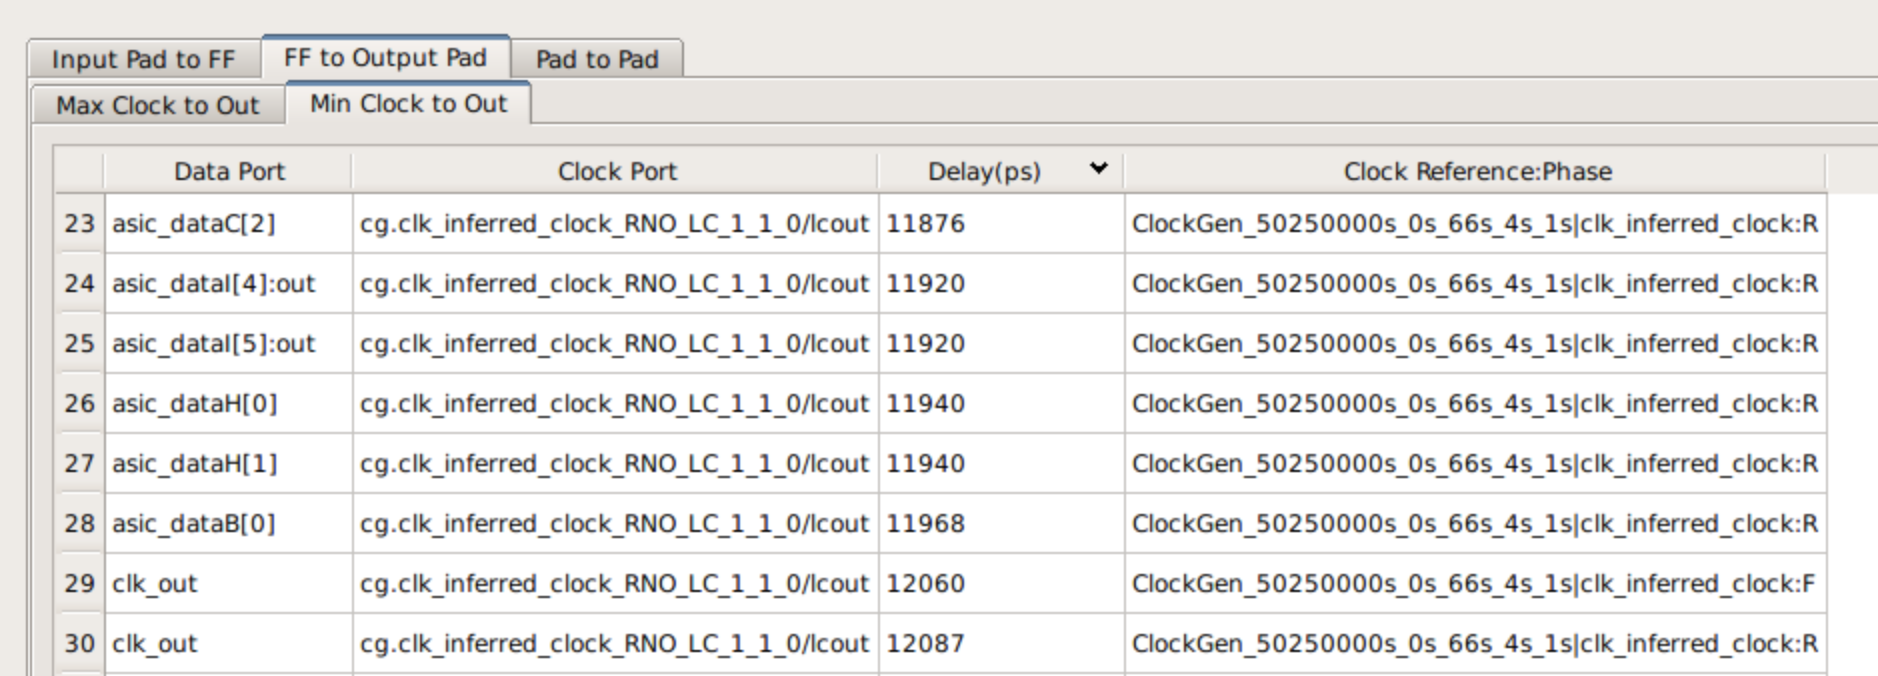Sort by the Clock Port column header

point(616,171)
